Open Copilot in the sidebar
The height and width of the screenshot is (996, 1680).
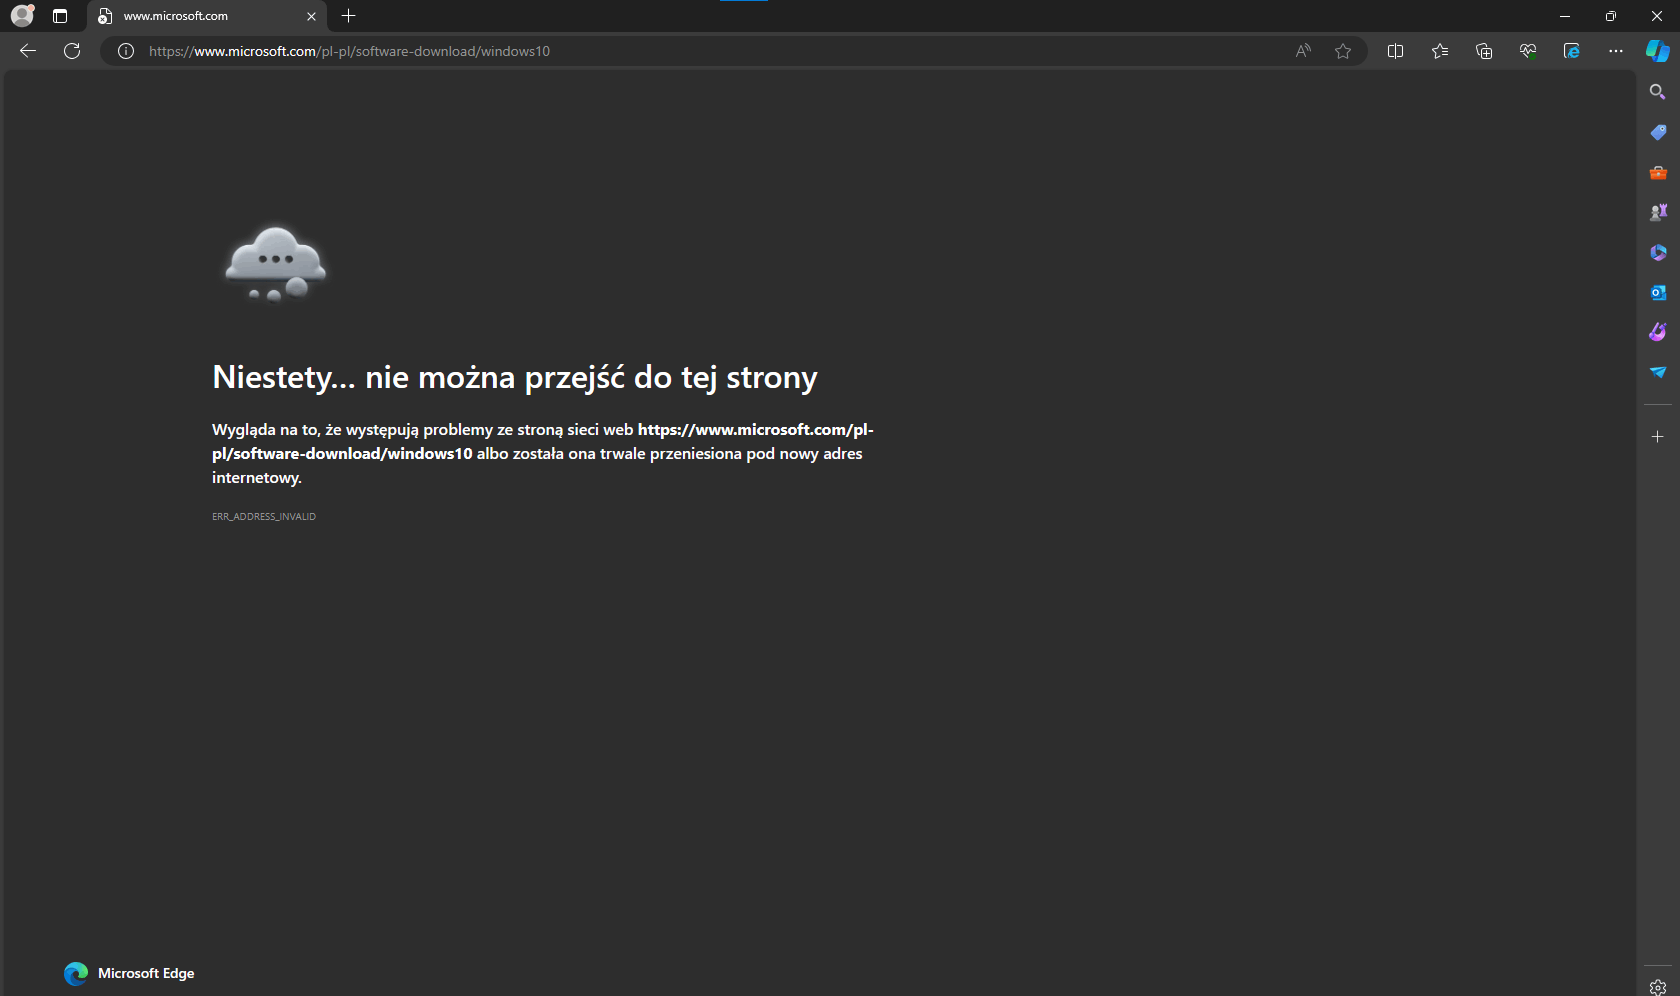point(1658,51)
